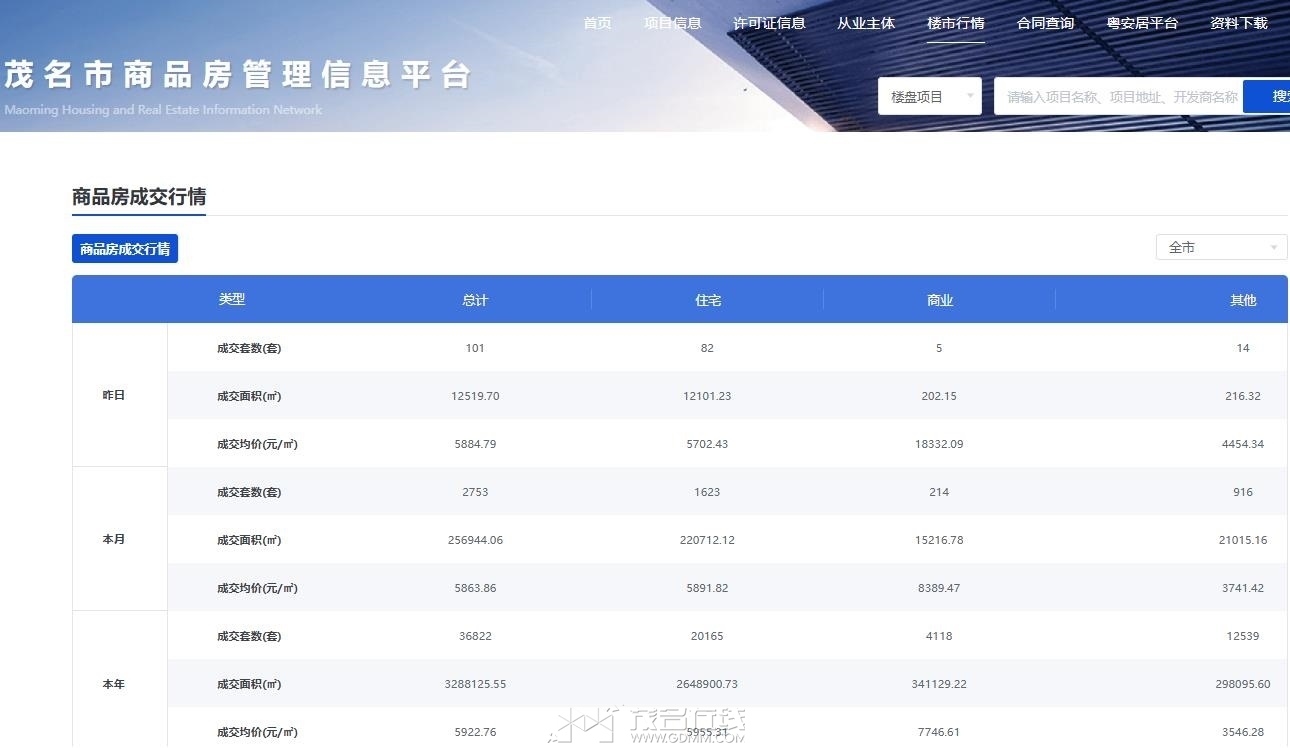The height and width of the screenshot is (748, 1290).
Task: Click the 总计 column header
Action: (475, 300)
